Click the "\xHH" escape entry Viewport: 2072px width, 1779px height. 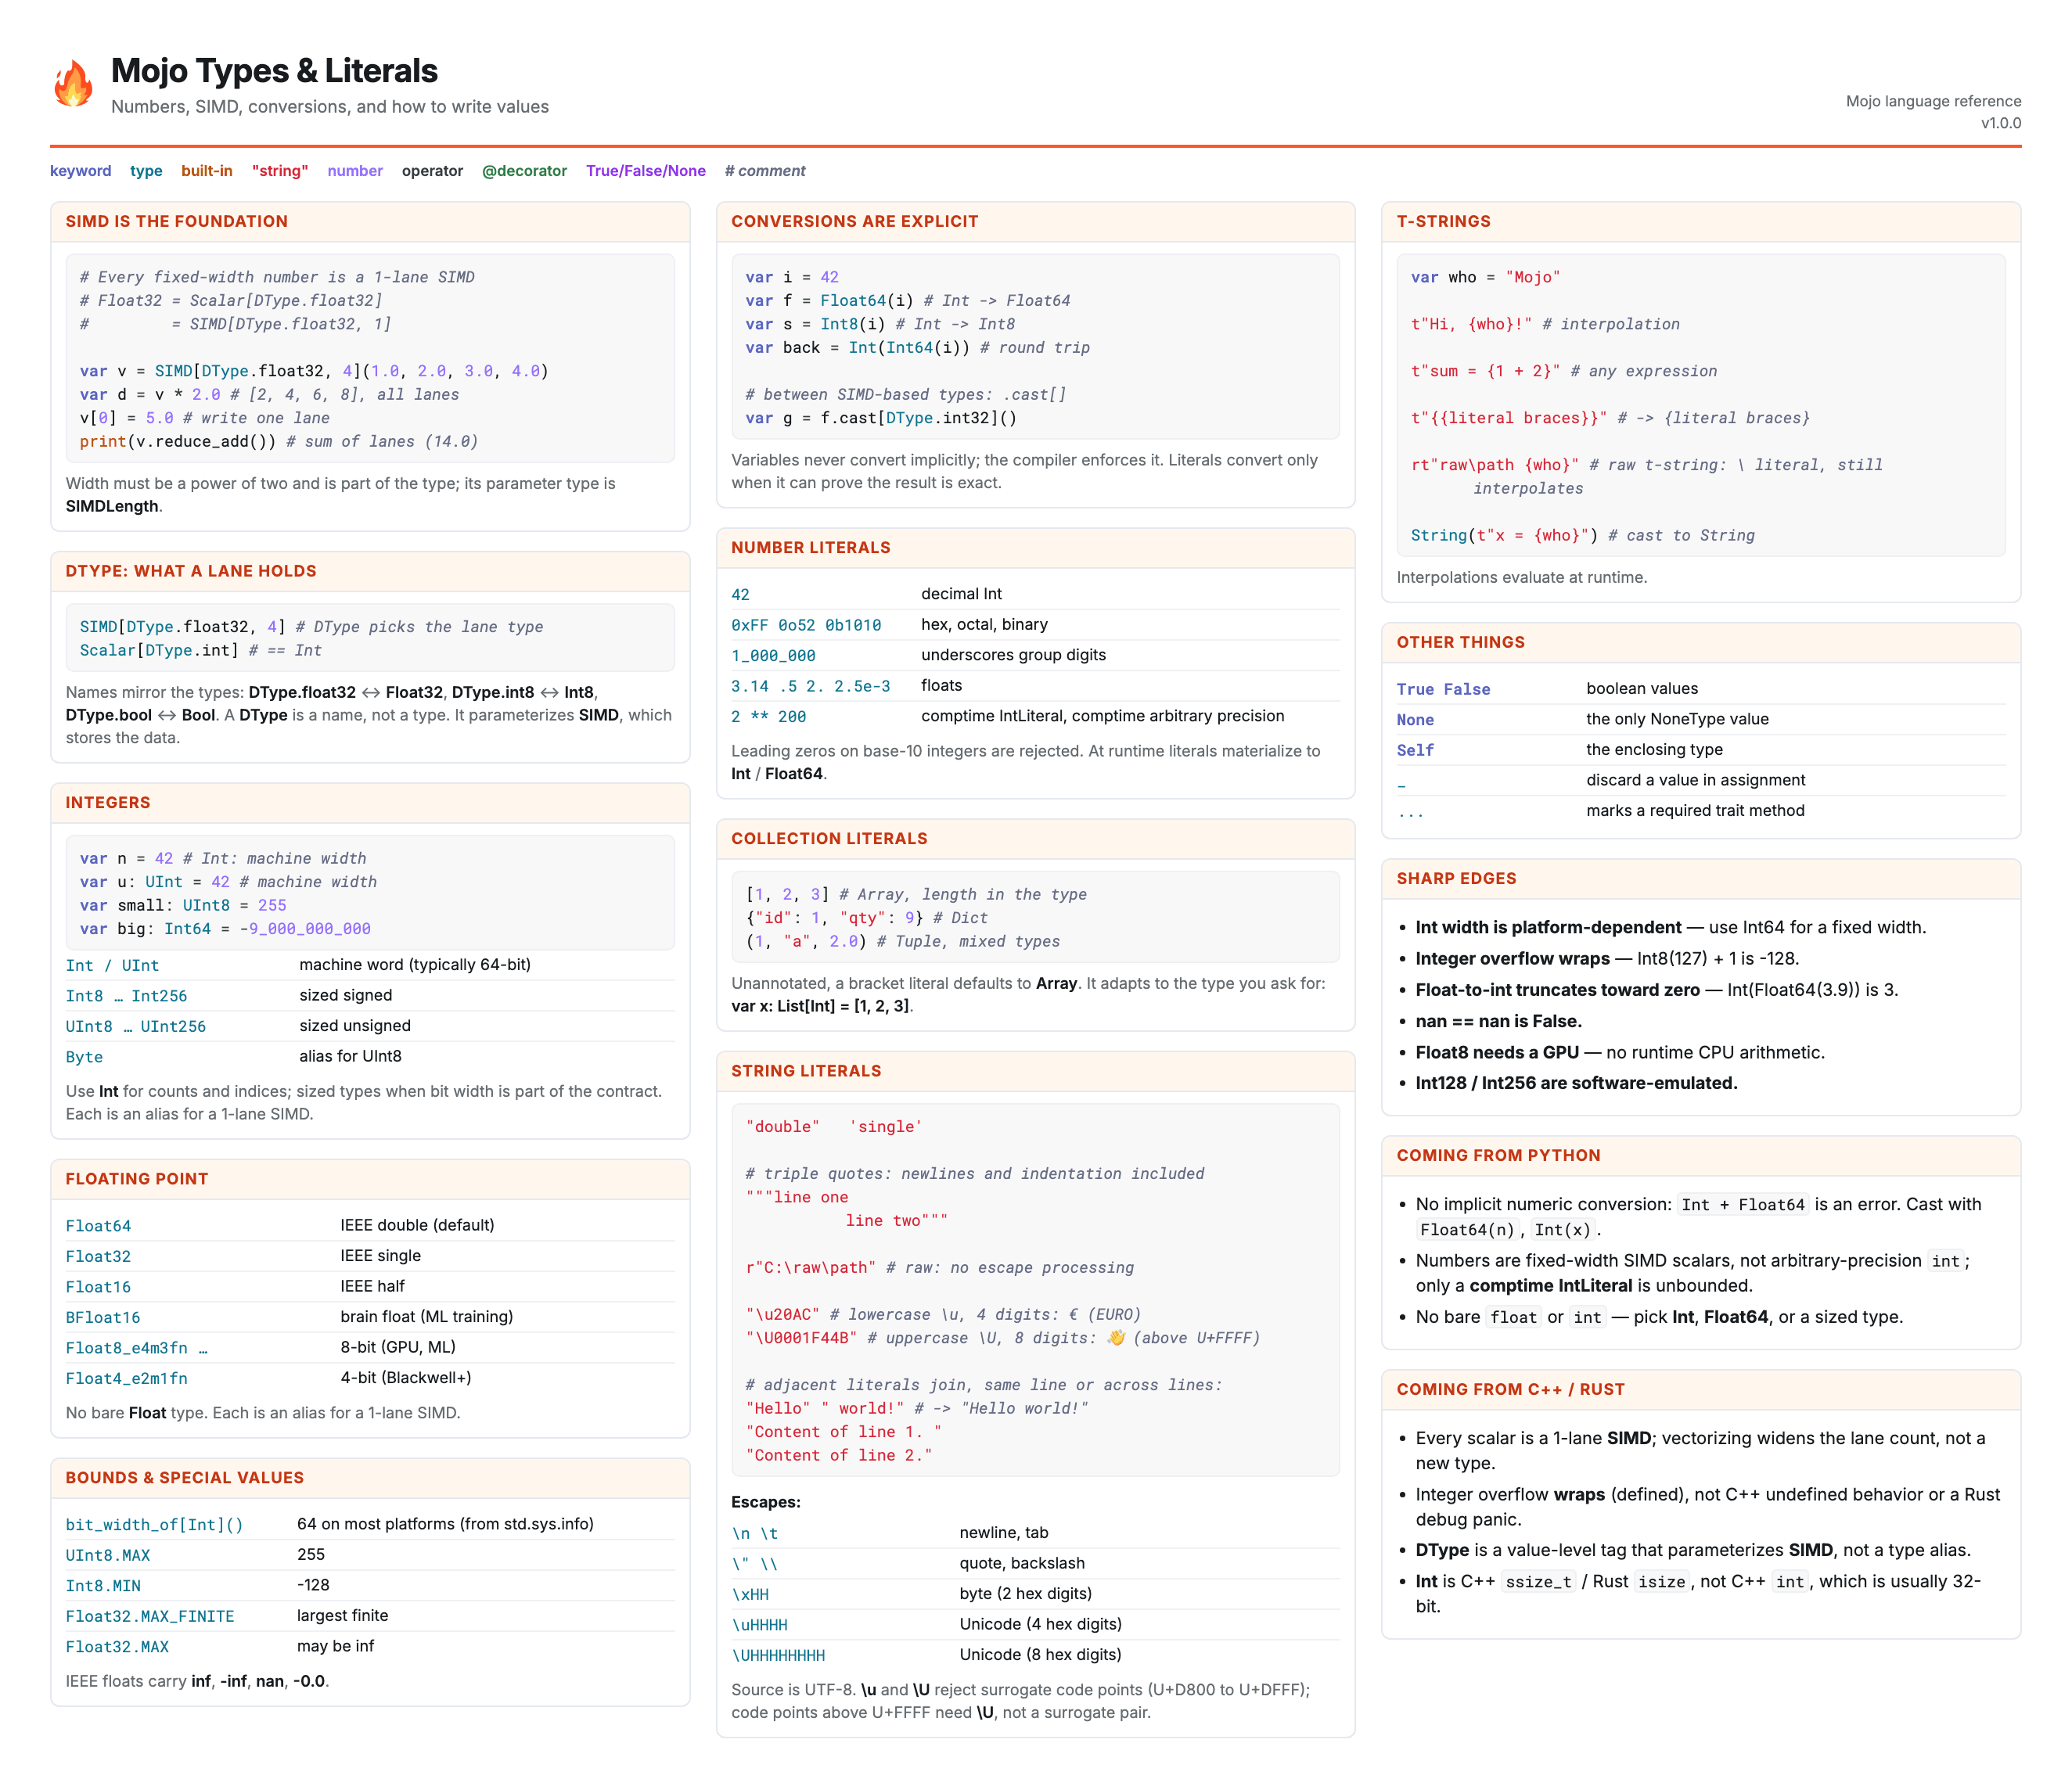(750, 1595)
